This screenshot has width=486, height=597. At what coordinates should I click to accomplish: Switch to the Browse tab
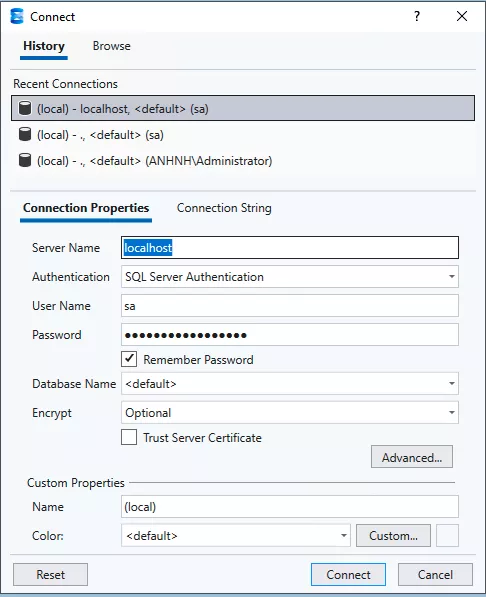112,46
